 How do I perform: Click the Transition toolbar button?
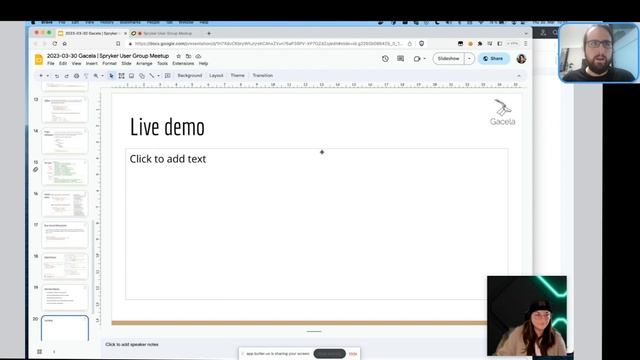(262, 76)
